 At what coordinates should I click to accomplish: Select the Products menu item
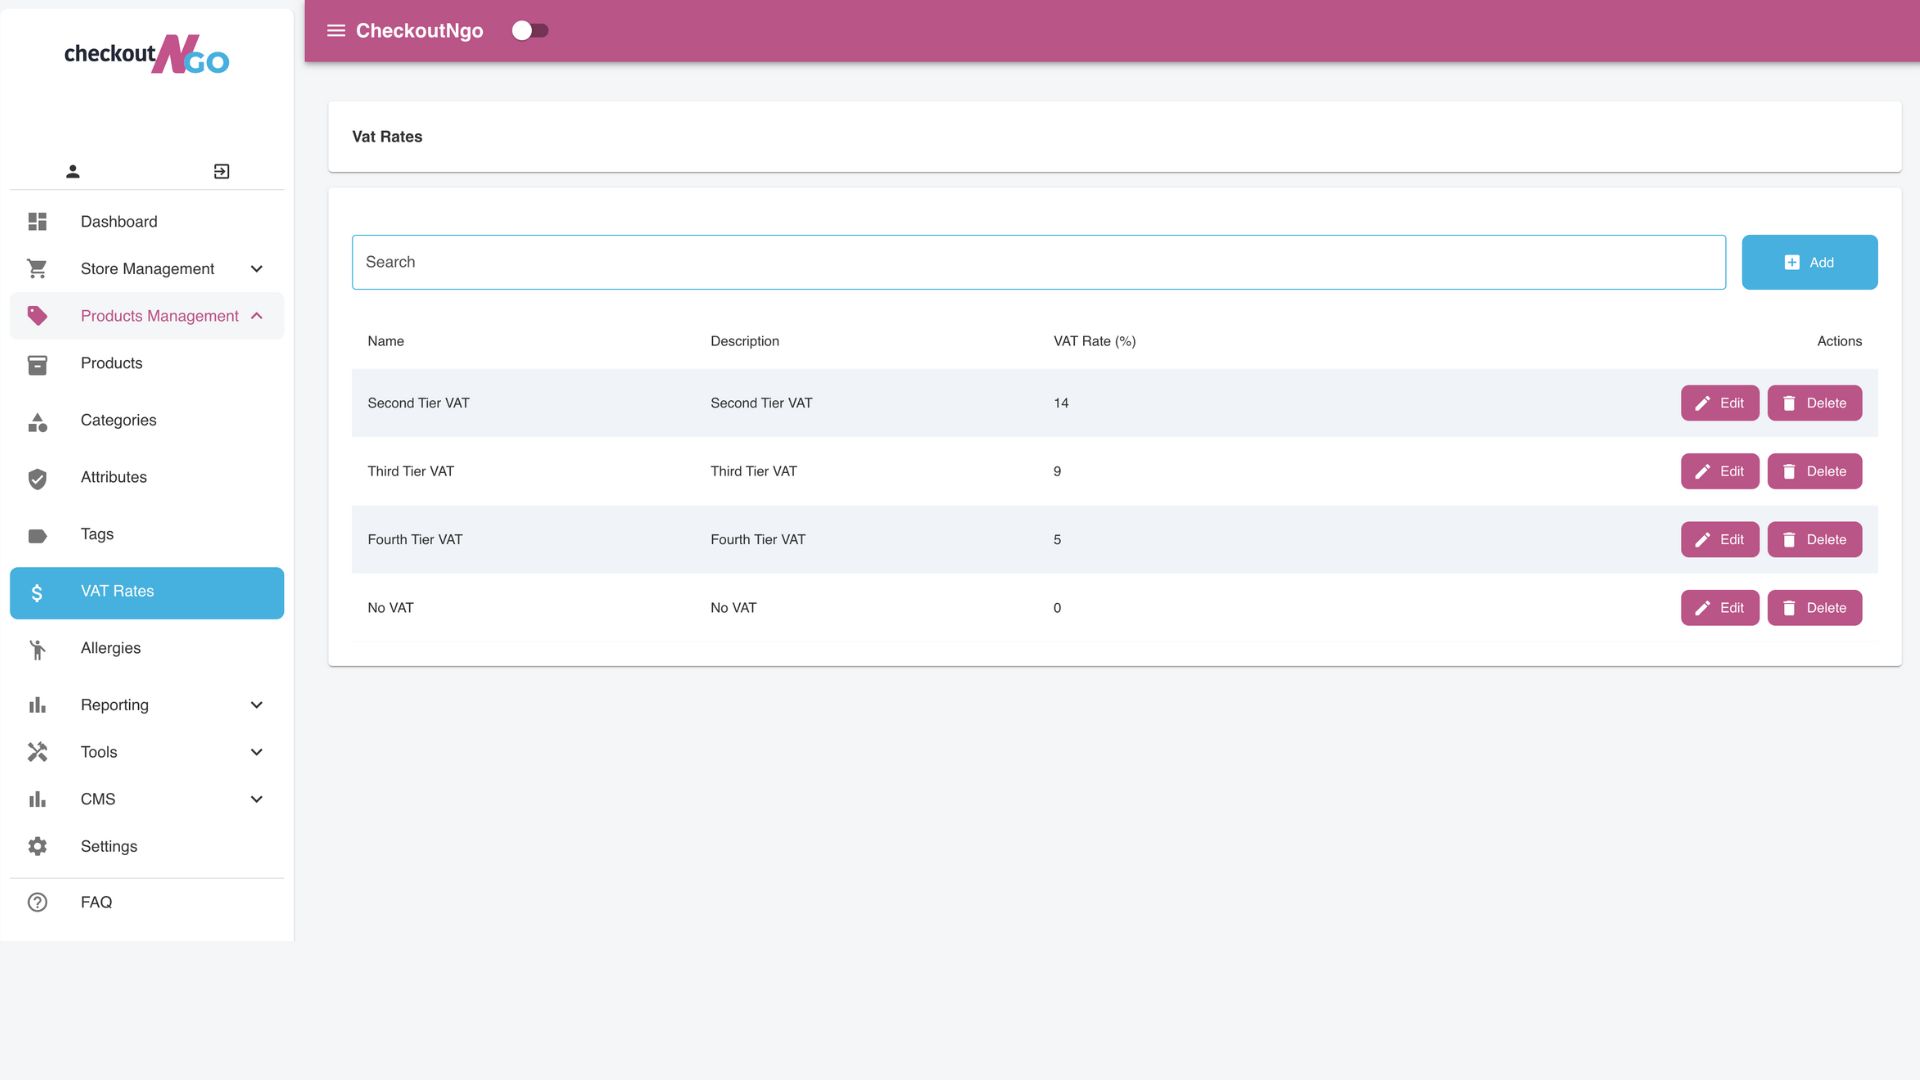click(x=111, y=363)
